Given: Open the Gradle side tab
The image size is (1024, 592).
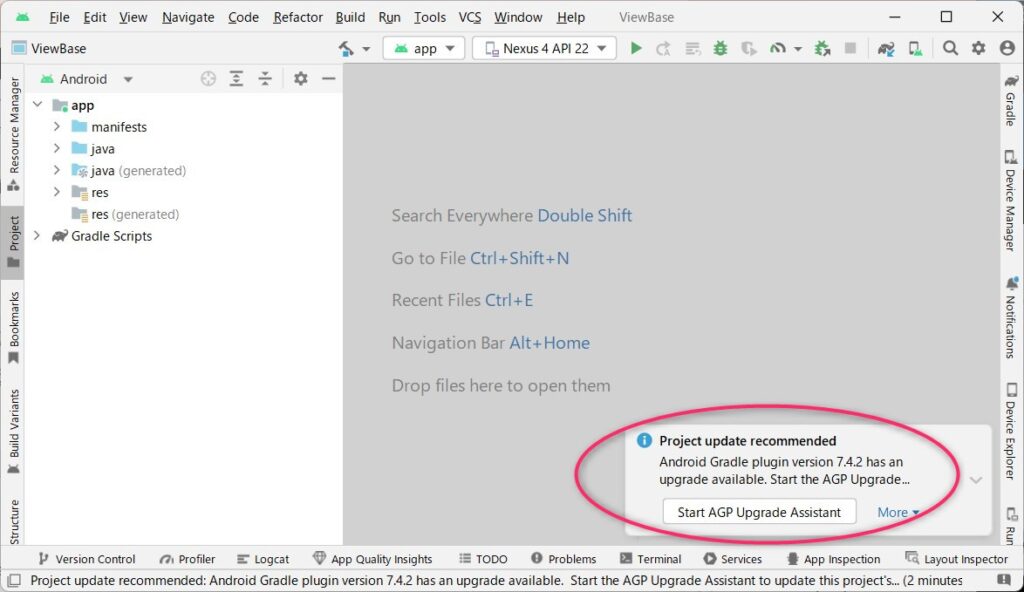Looking at the screenshot, I should click(x=1011, y=100).
